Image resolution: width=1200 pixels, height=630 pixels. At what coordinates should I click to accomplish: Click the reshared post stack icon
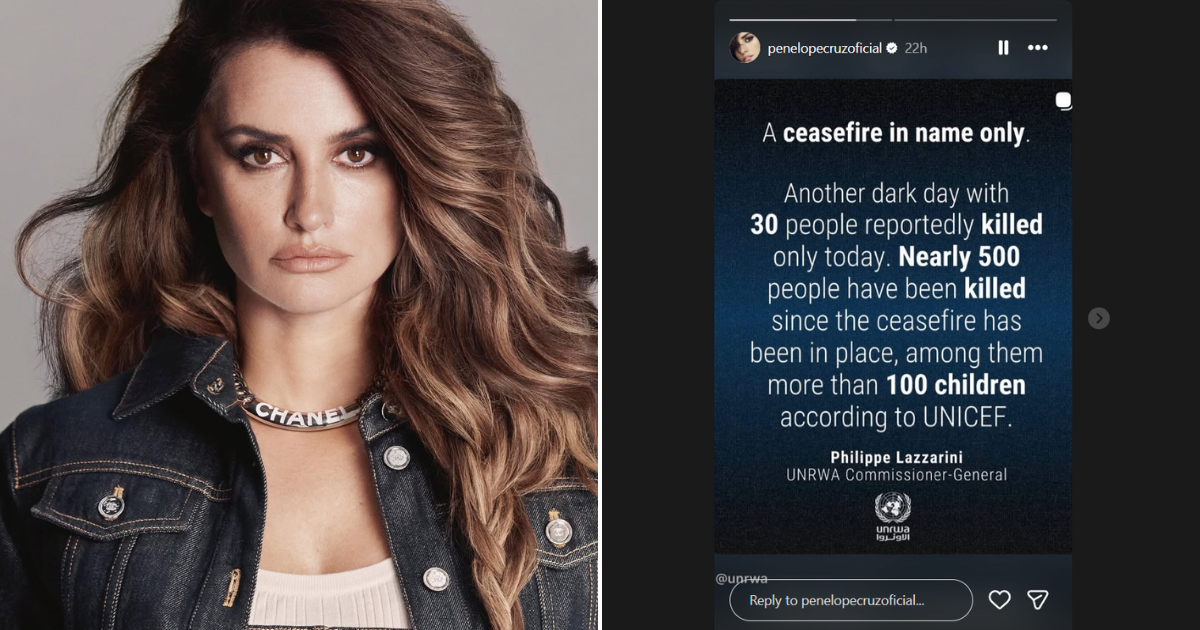(x=1063, y=100)
